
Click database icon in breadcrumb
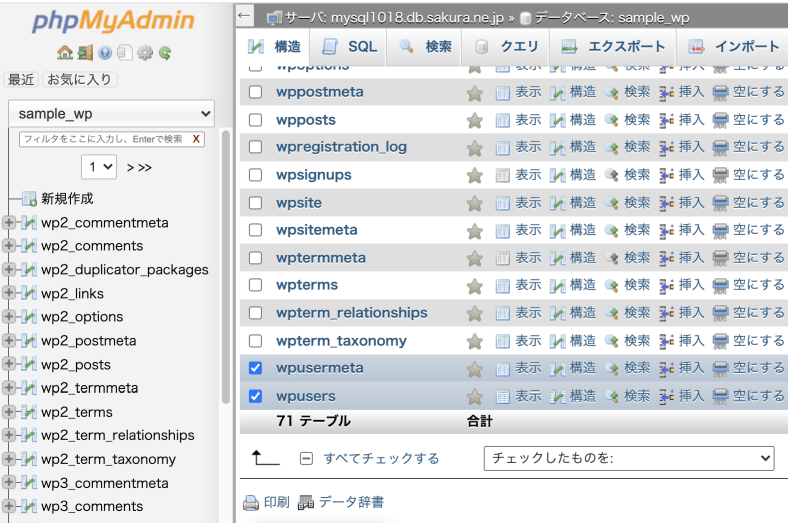pyautogui.click(x=525, y=19)
